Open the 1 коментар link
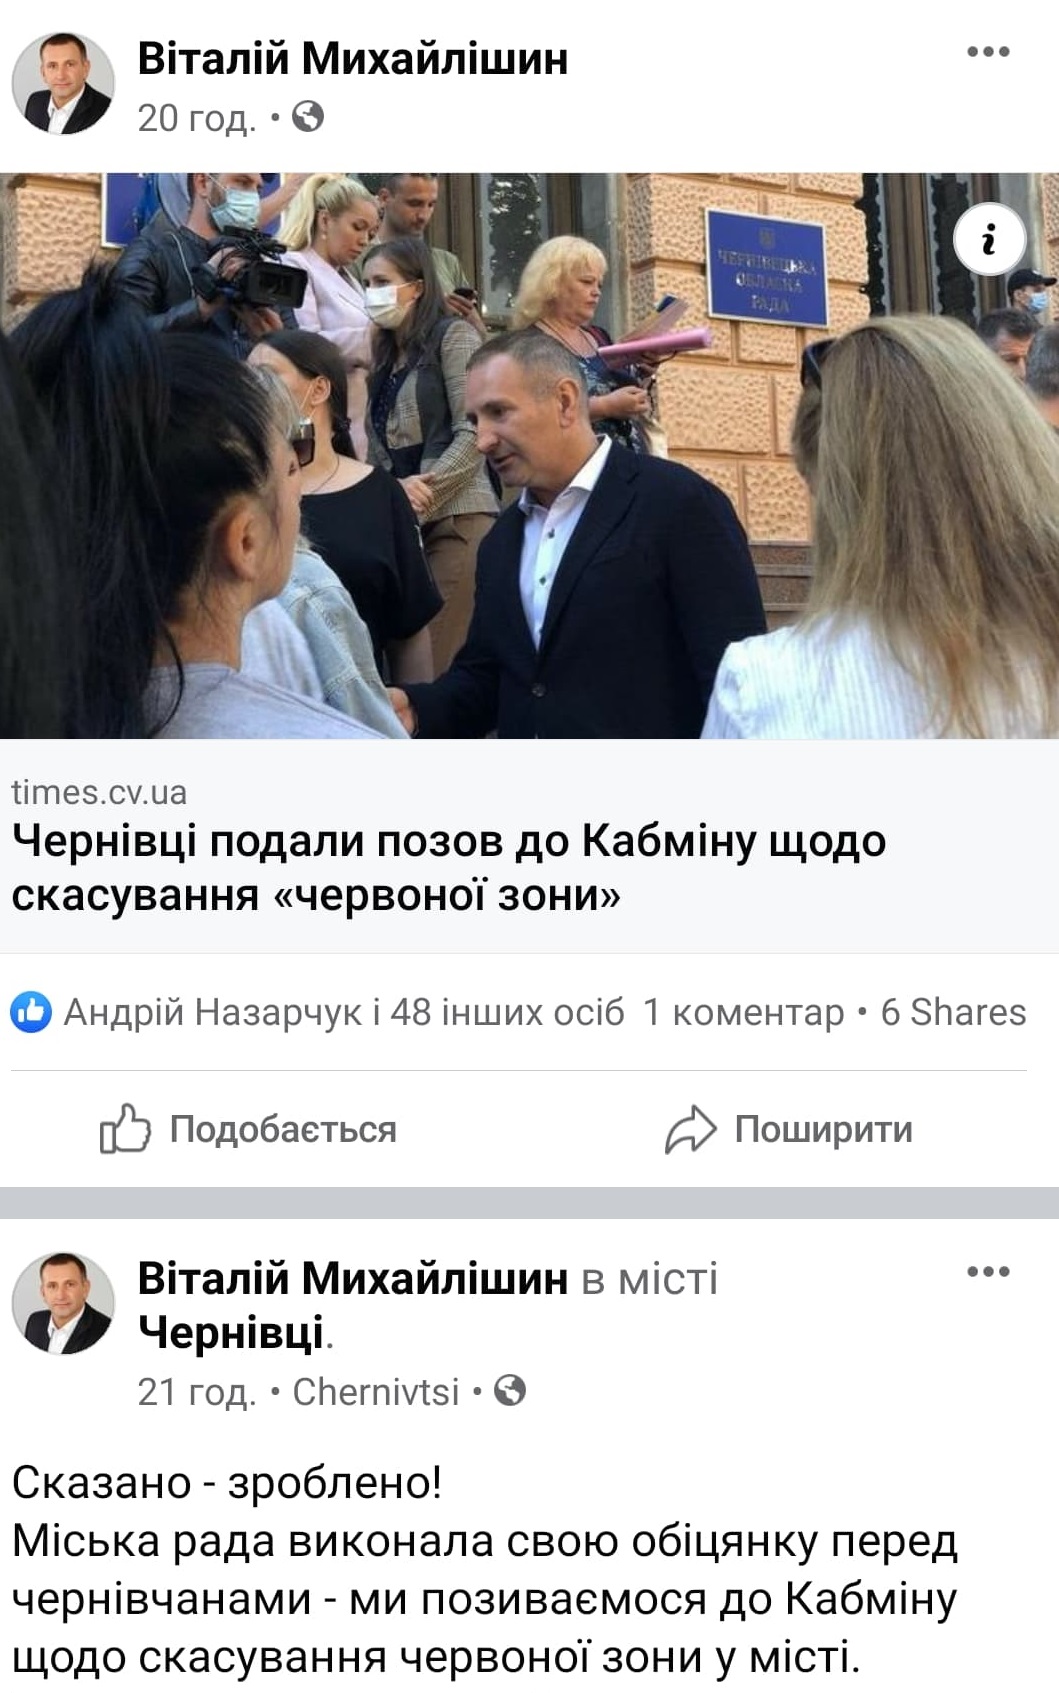 point(744,1013)
